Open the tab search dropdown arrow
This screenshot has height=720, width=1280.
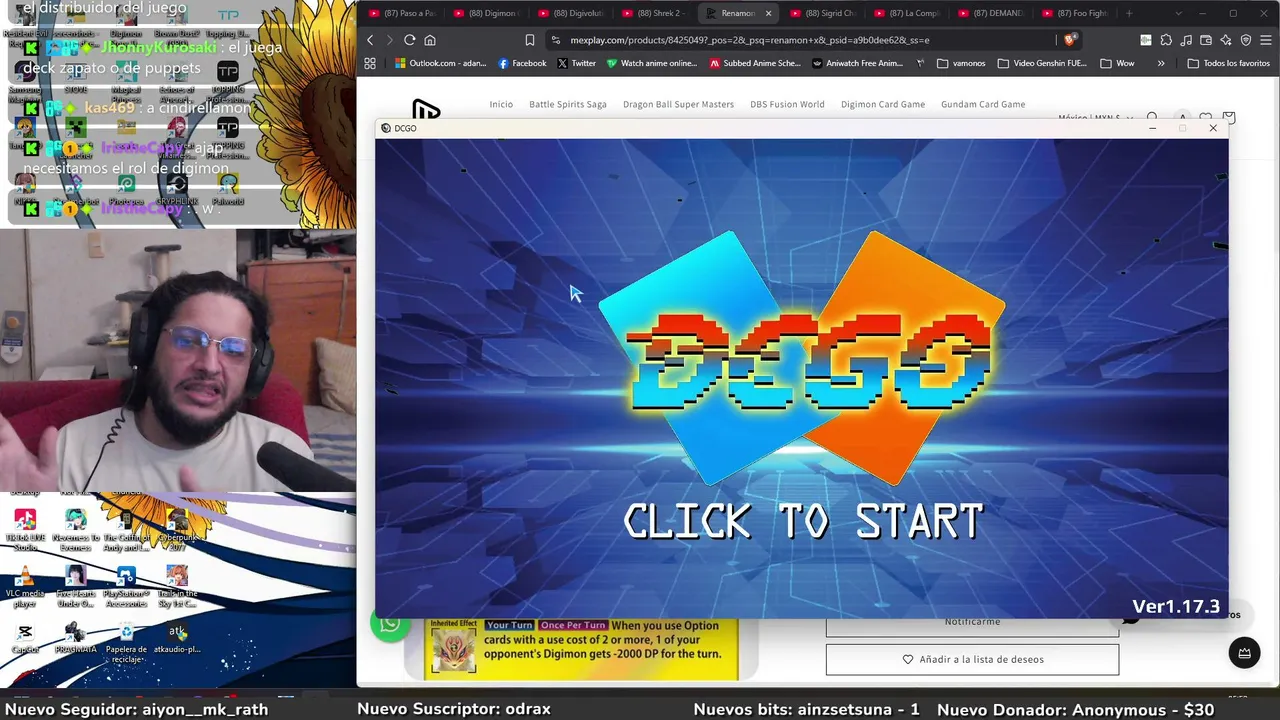coord(1178,13)
